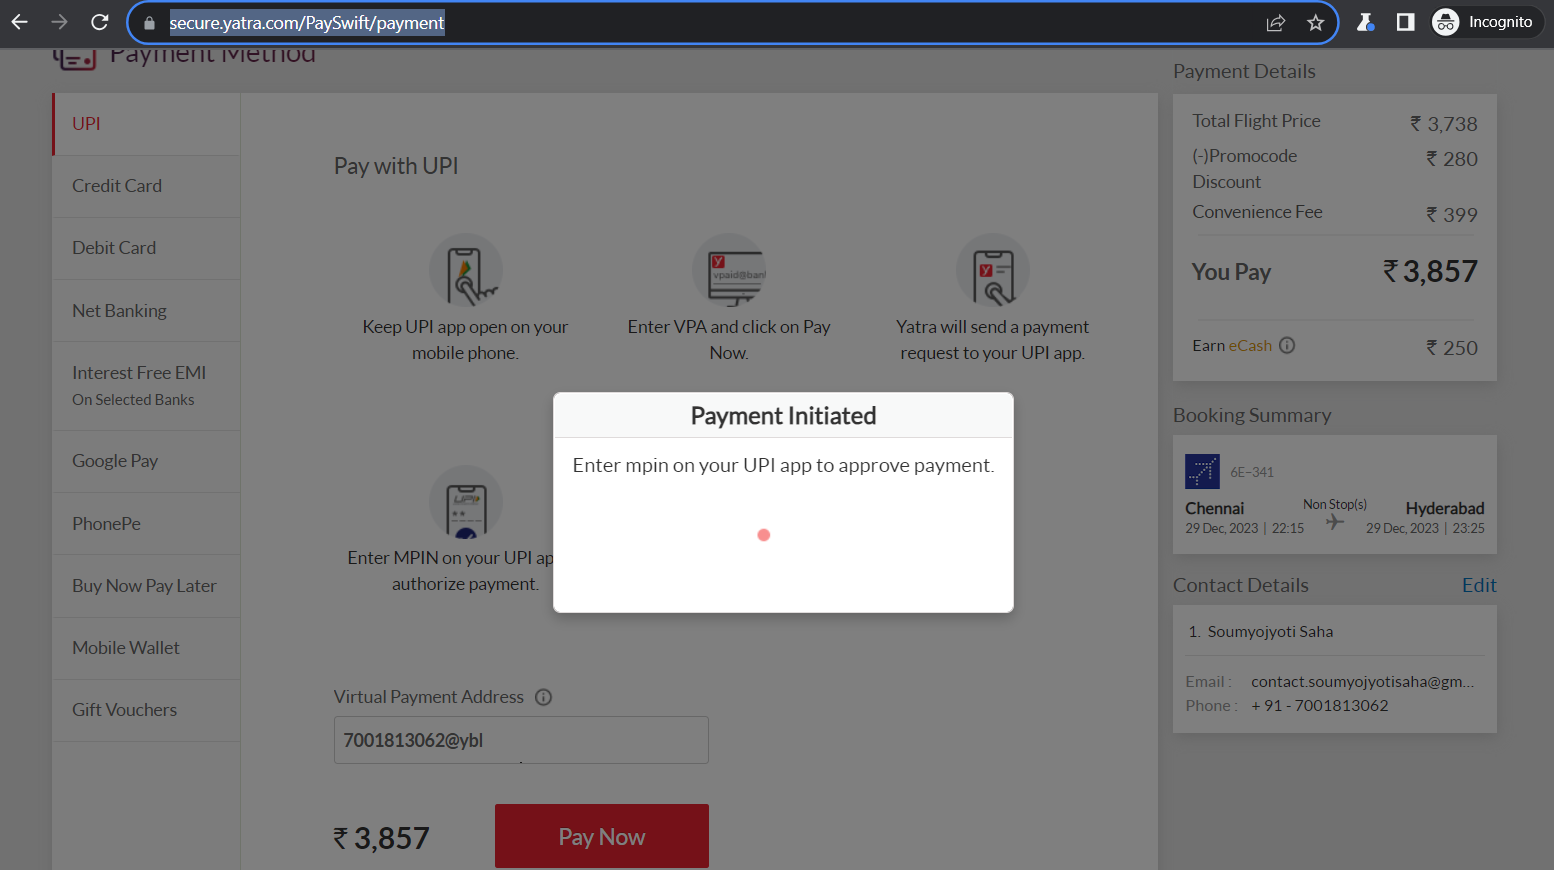Go back with the browser back arrow

tap(19, 22)
